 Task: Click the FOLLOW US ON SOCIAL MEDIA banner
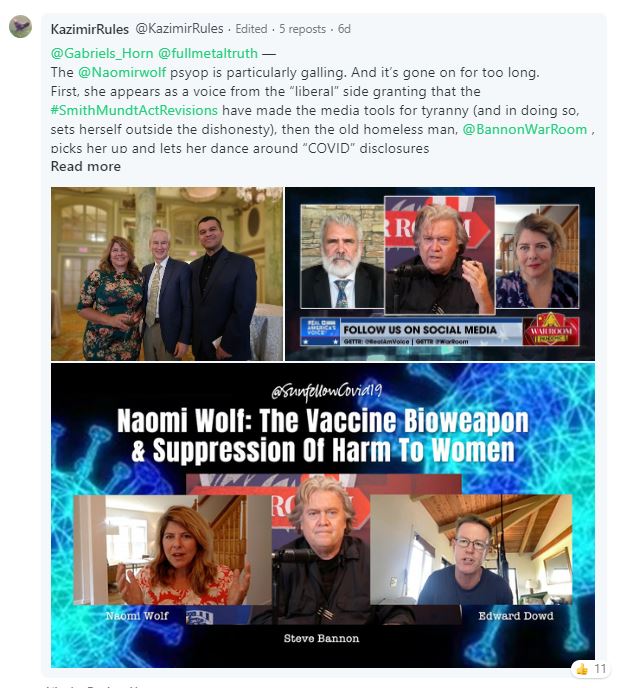pyautogui.click(x=420, y=330)
